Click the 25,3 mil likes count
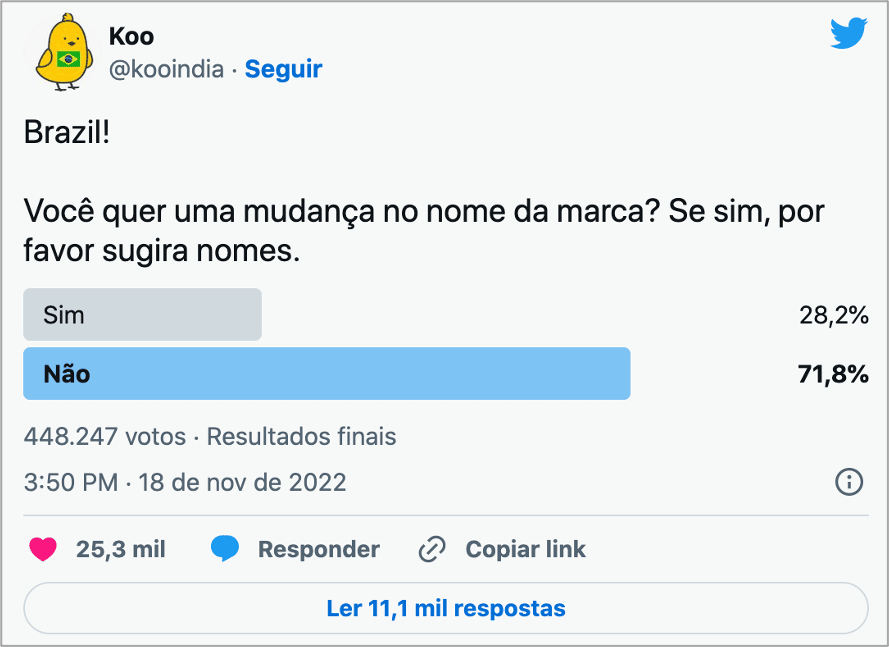 (x=120, y=549)
